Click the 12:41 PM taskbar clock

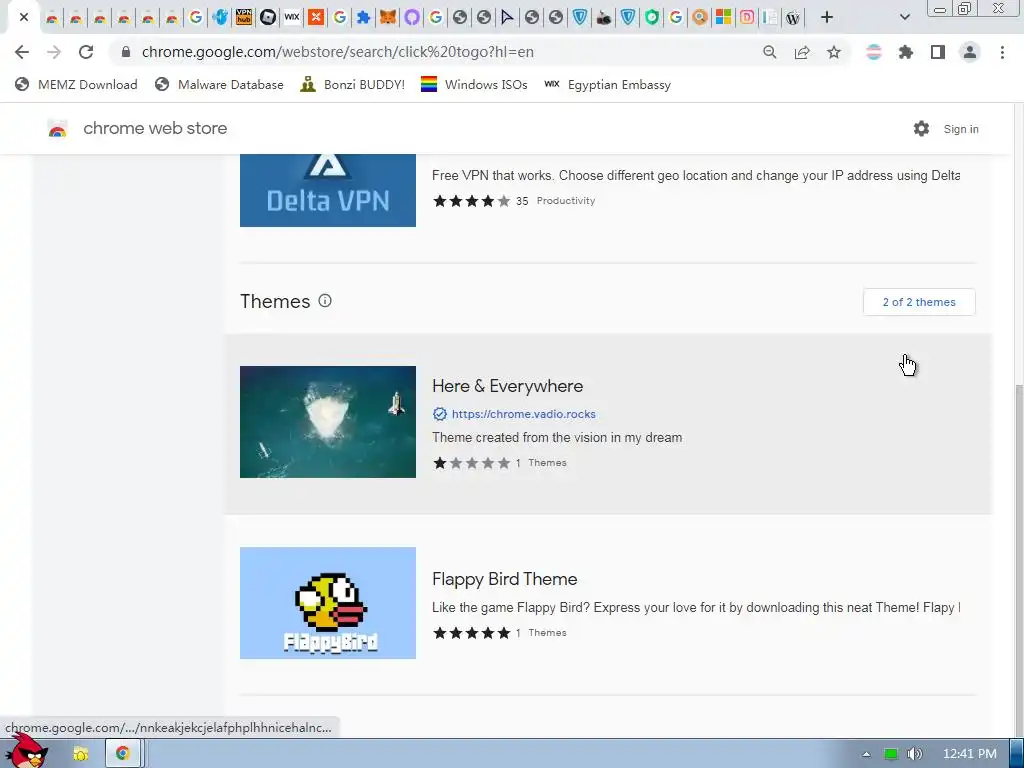pos(970,754)
